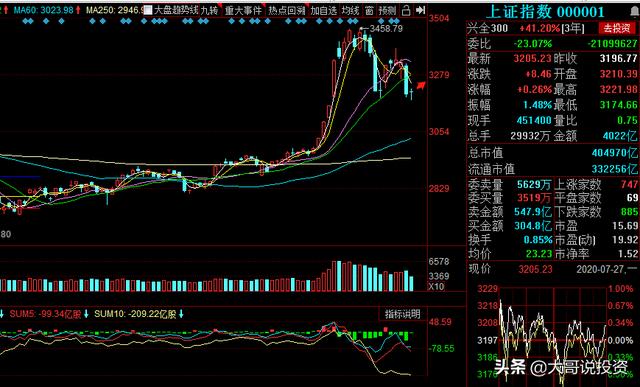This screenshot has width=640, height=387.
Task: Click the down arrow after SUM10 value
Action: coord(181,314)
